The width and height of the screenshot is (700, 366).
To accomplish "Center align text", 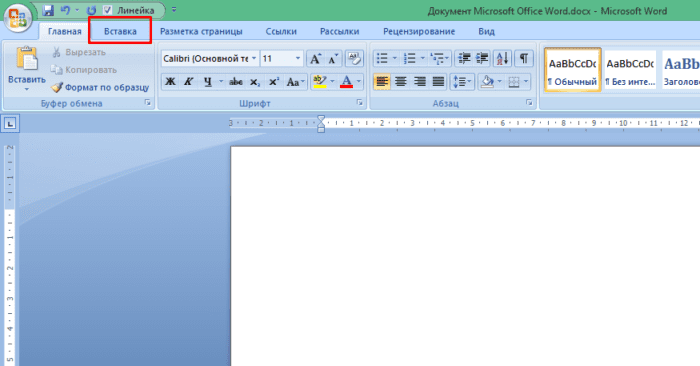I will click(401, 82).
